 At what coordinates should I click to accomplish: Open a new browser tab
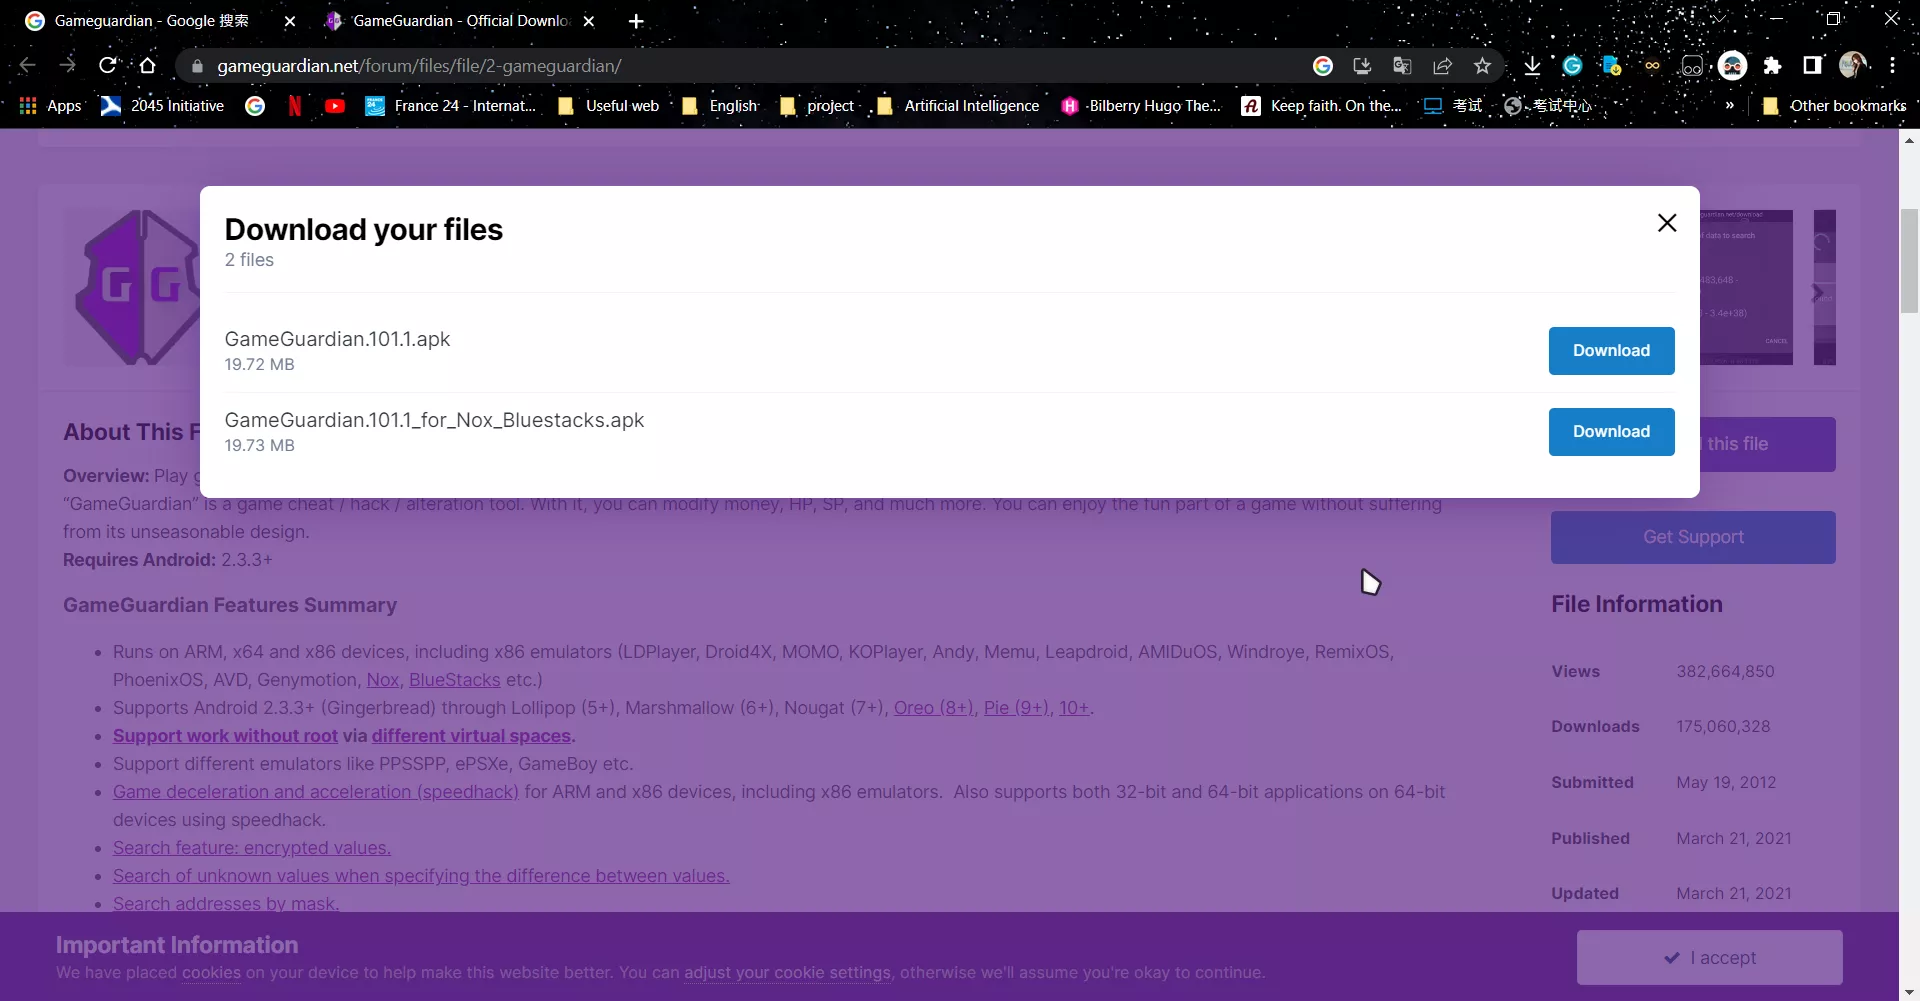click(636, 21)
